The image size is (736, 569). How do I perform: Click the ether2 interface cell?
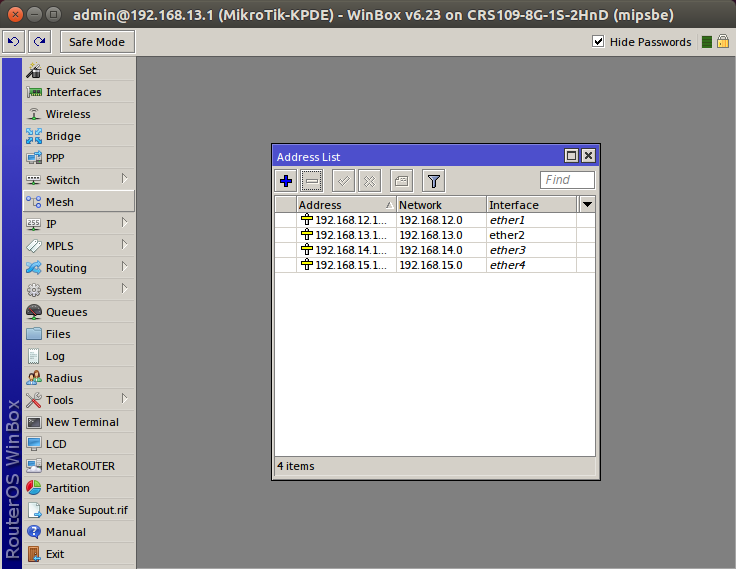coord(531,235)
